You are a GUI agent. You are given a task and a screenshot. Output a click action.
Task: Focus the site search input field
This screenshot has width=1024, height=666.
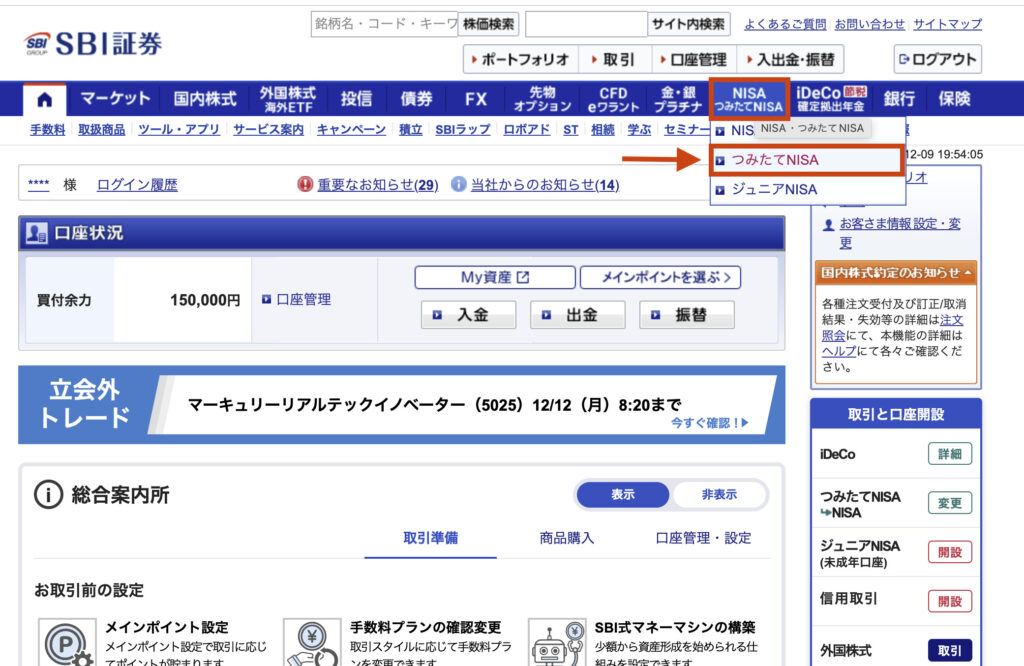(x=586, y=24)
